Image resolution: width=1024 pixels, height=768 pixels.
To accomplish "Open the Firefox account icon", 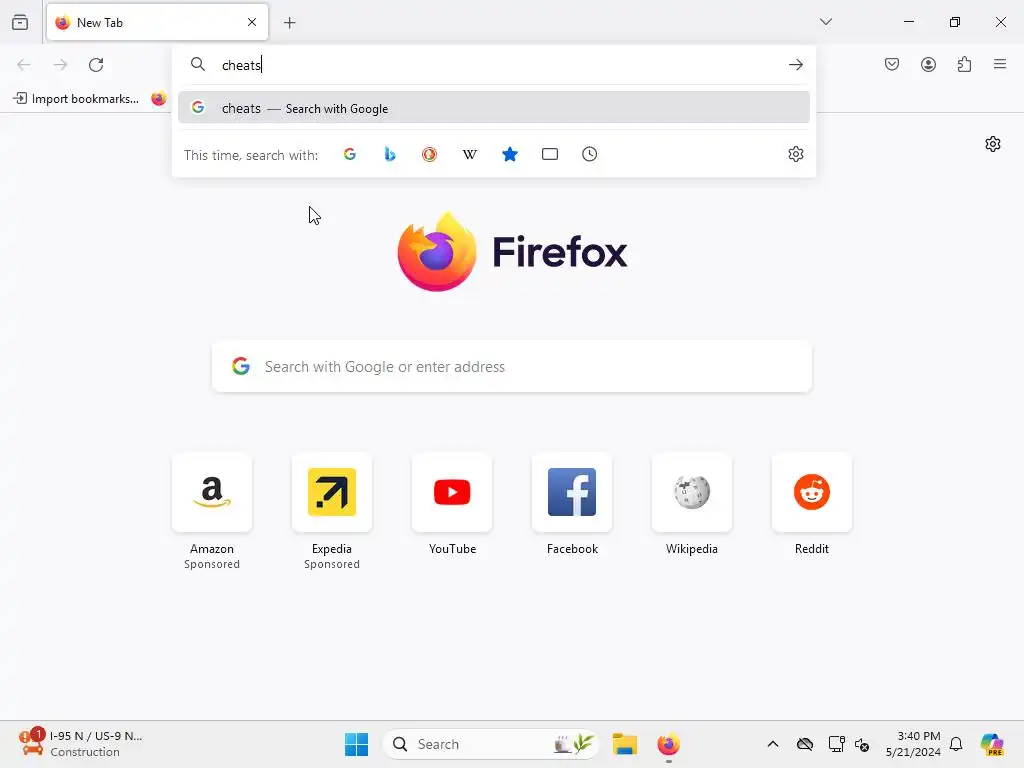I will (x=928, y=64).
